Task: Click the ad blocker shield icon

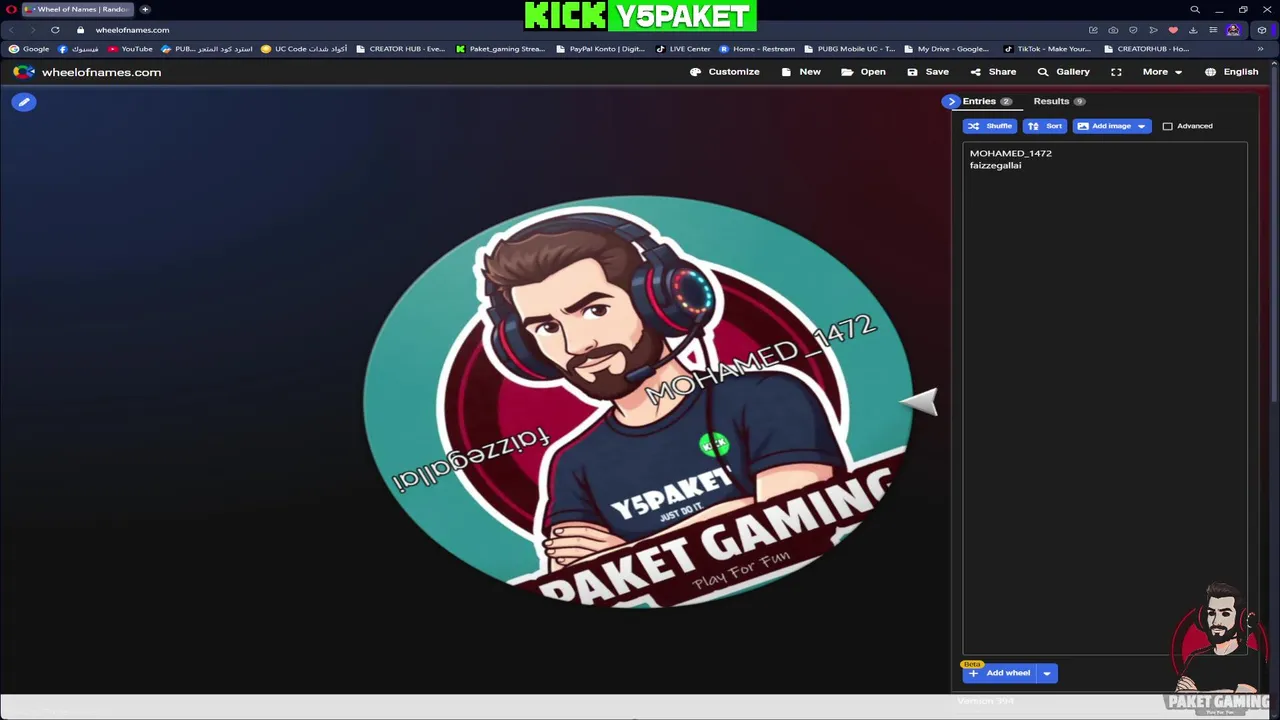Action: [x=1133, y=30]
